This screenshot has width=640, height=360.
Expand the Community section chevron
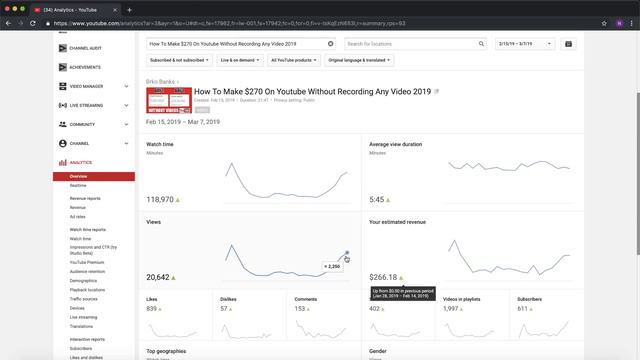[x=126, y=124]
